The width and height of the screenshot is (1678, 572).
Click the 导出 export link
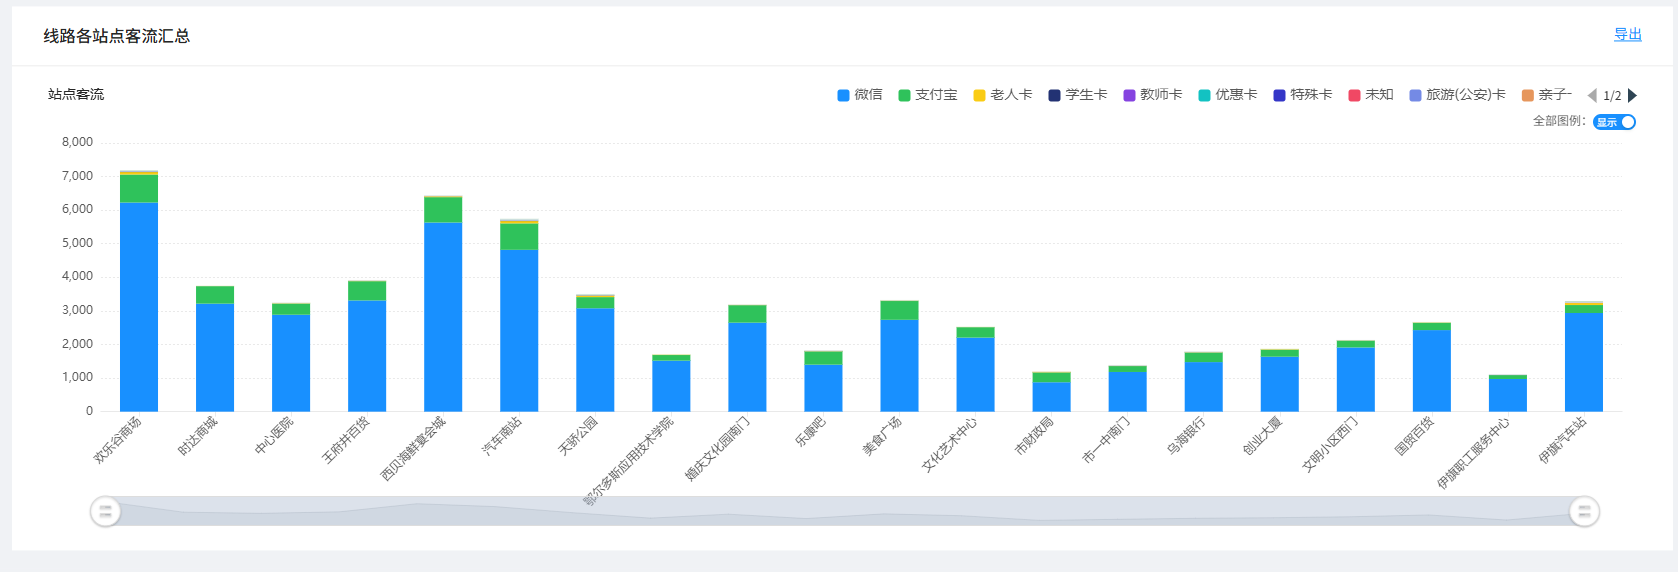click(x=1627, y=35)
